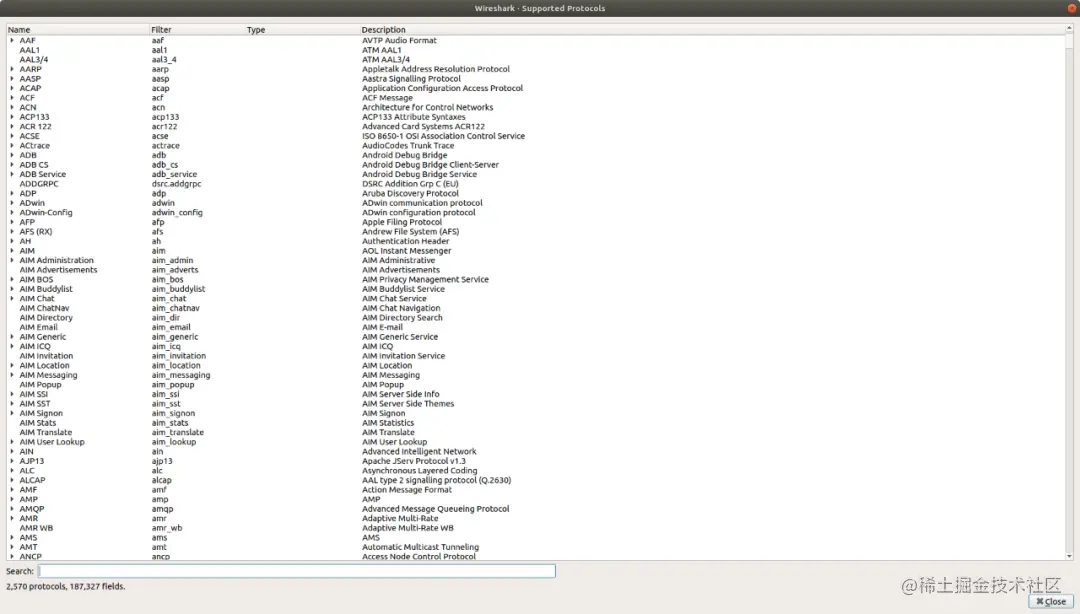Select the AIM Stats row
This screenshot has width=1080, height=614.
[x=535, y=423]
